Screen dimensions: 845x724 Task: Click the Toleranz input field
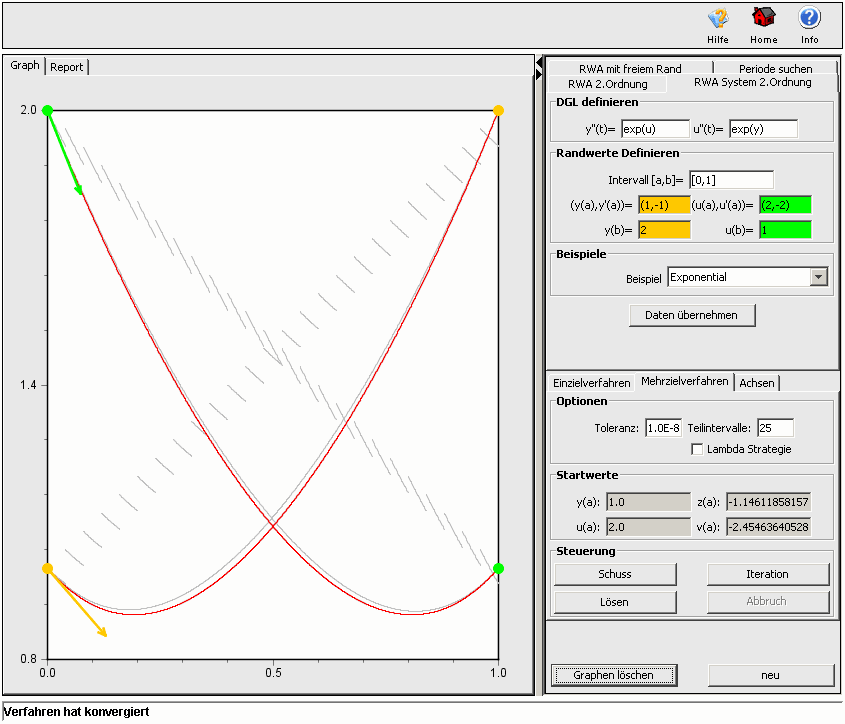tap(663, 428)
